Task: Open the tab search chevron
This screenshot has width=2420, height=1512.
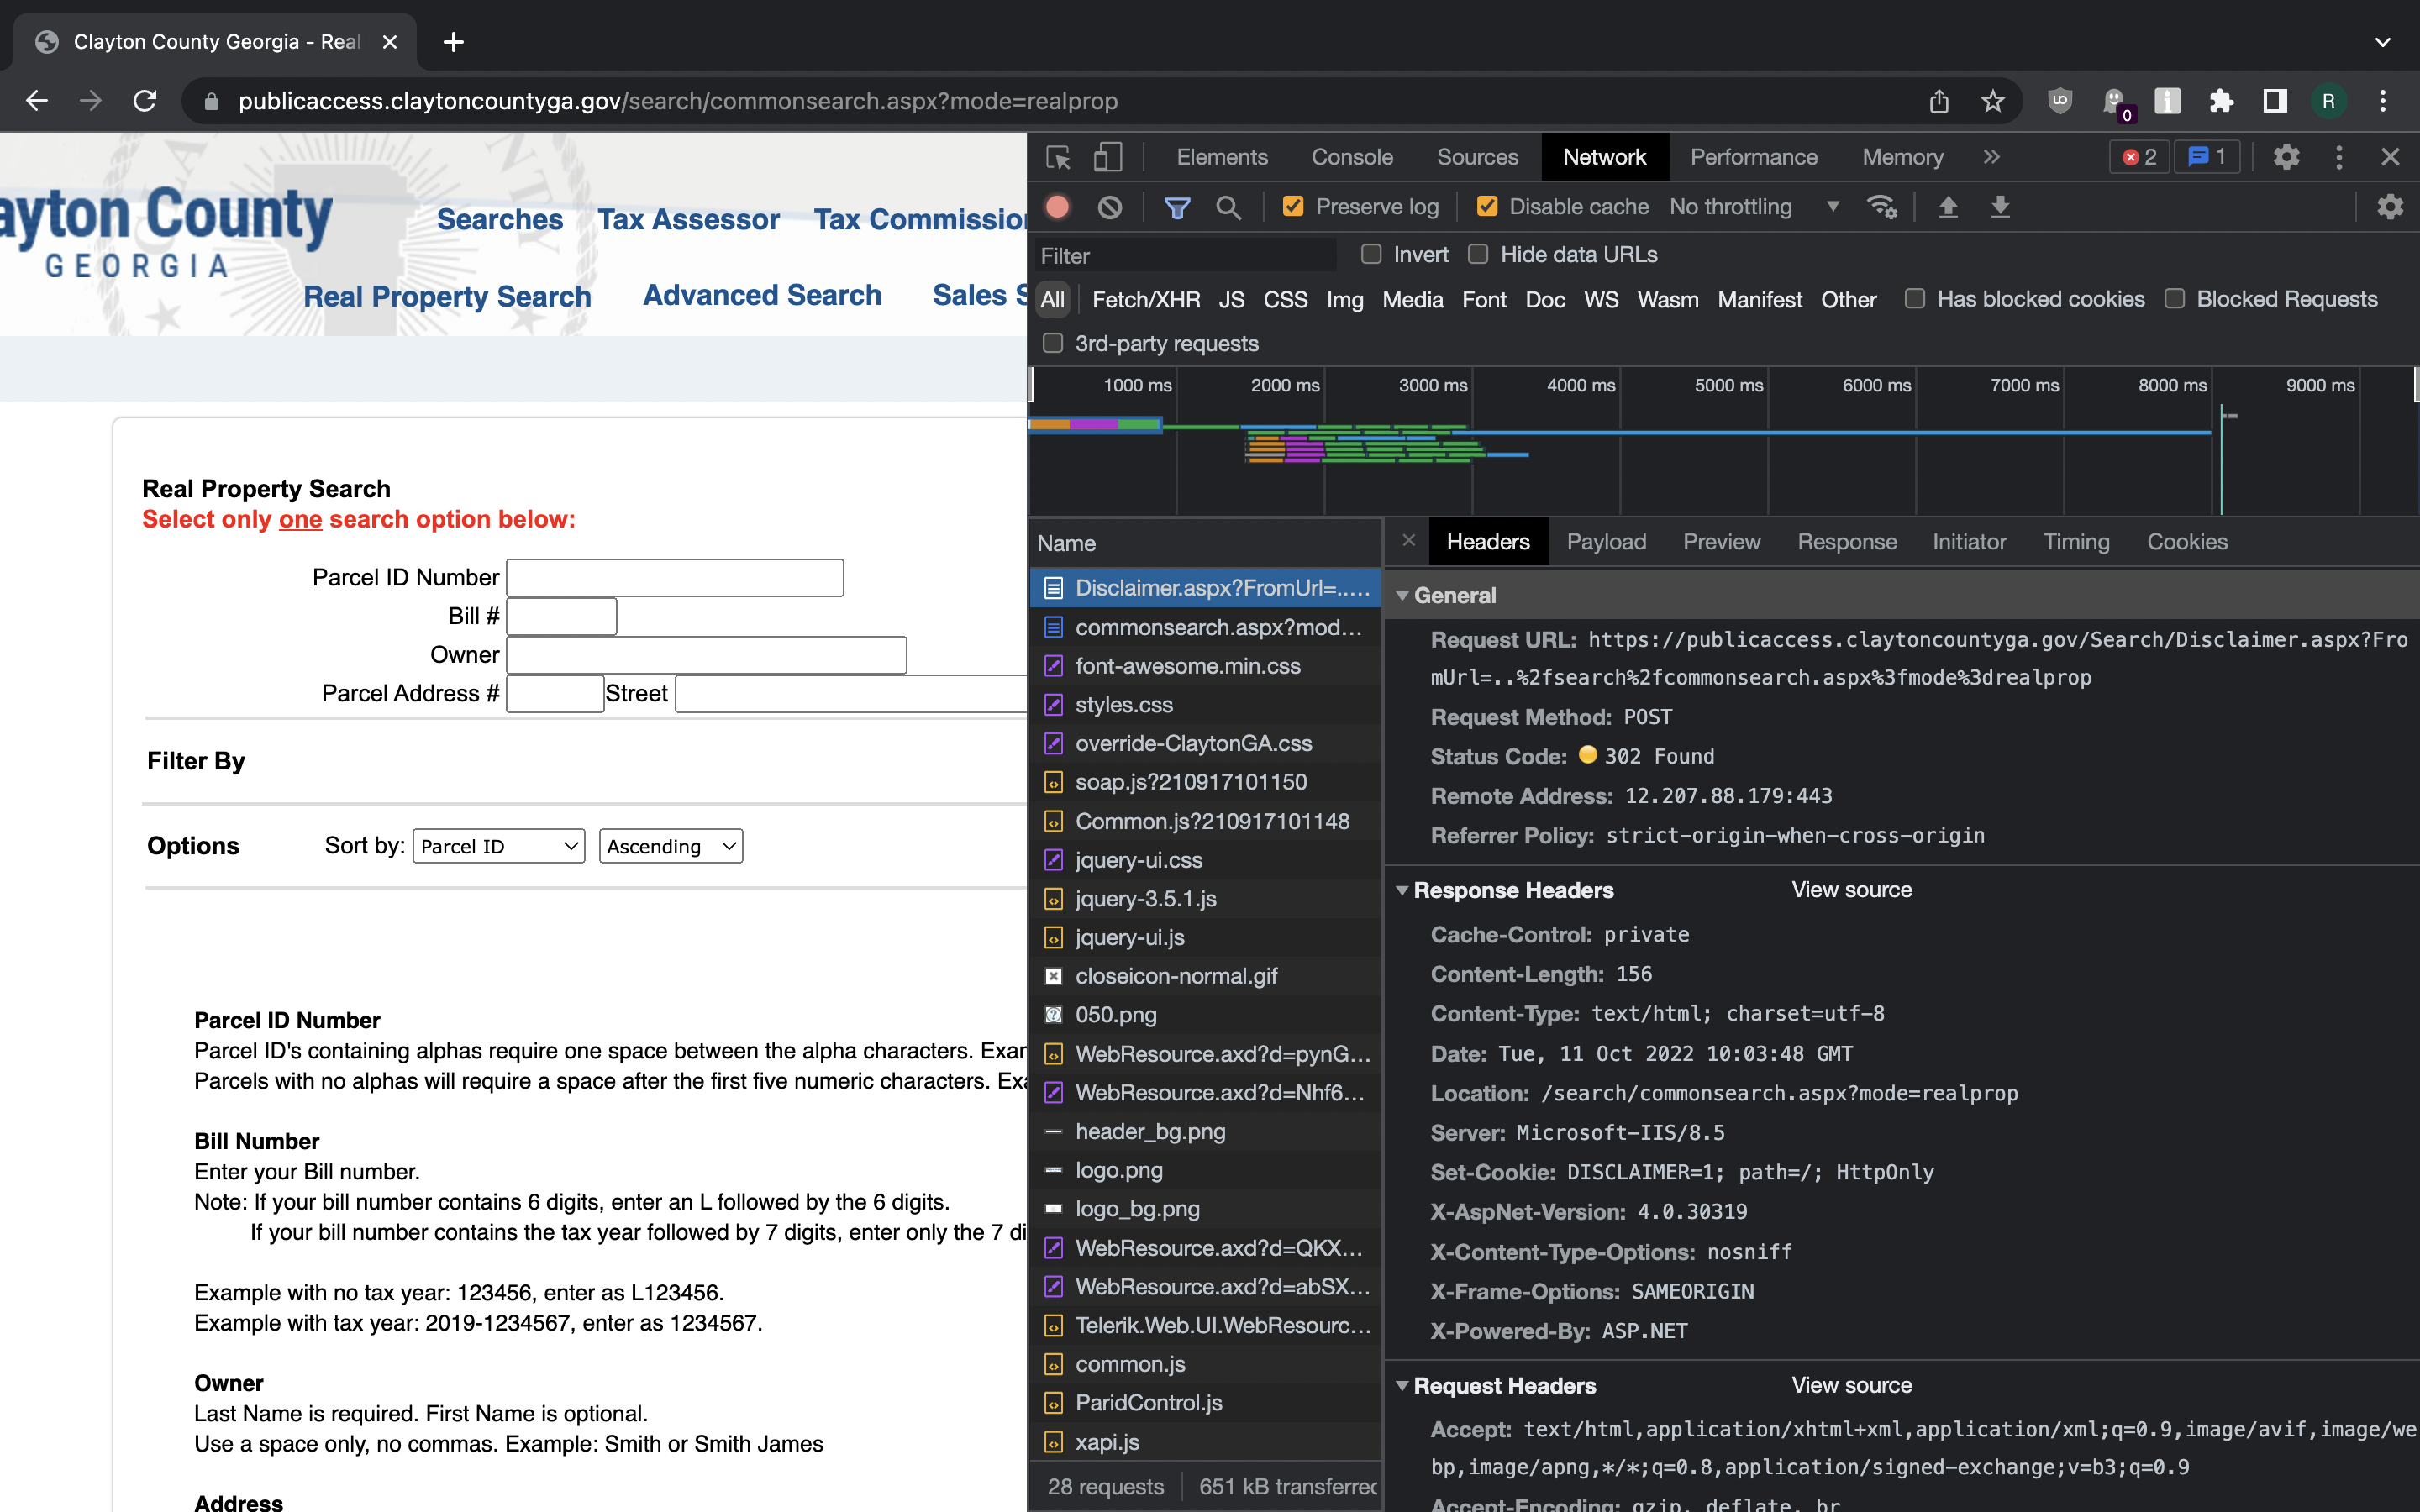Action: pyautogui.click(x=2382, y=42)
